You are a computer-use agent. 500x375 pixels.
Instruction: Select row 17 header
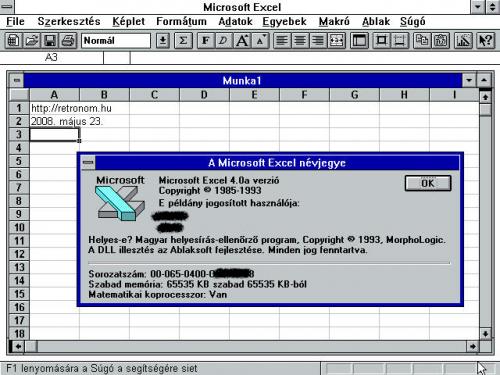tap(19, 320)
